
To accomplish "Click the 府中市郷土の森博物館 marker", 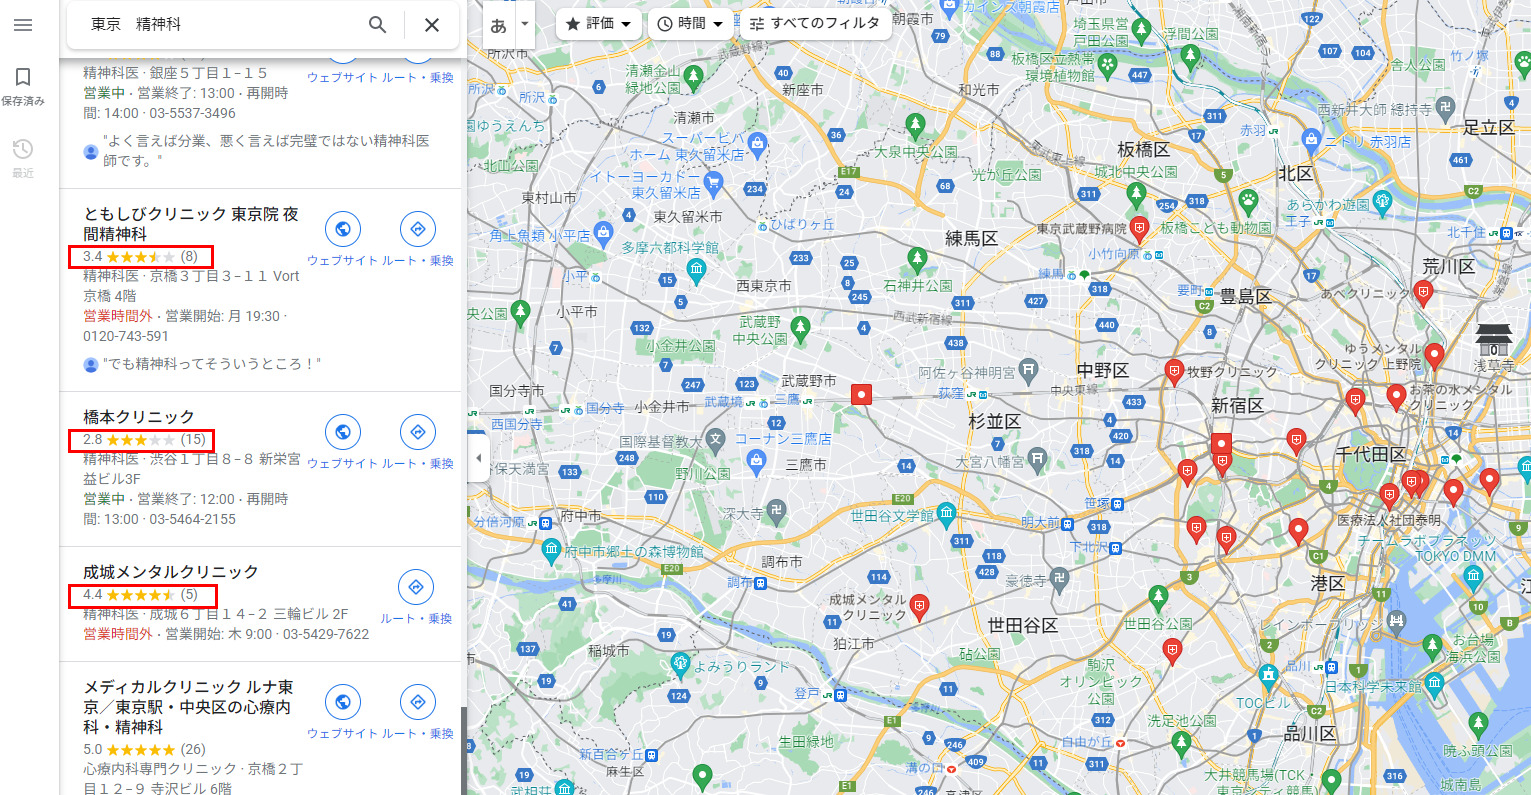I will coord(551,550).
